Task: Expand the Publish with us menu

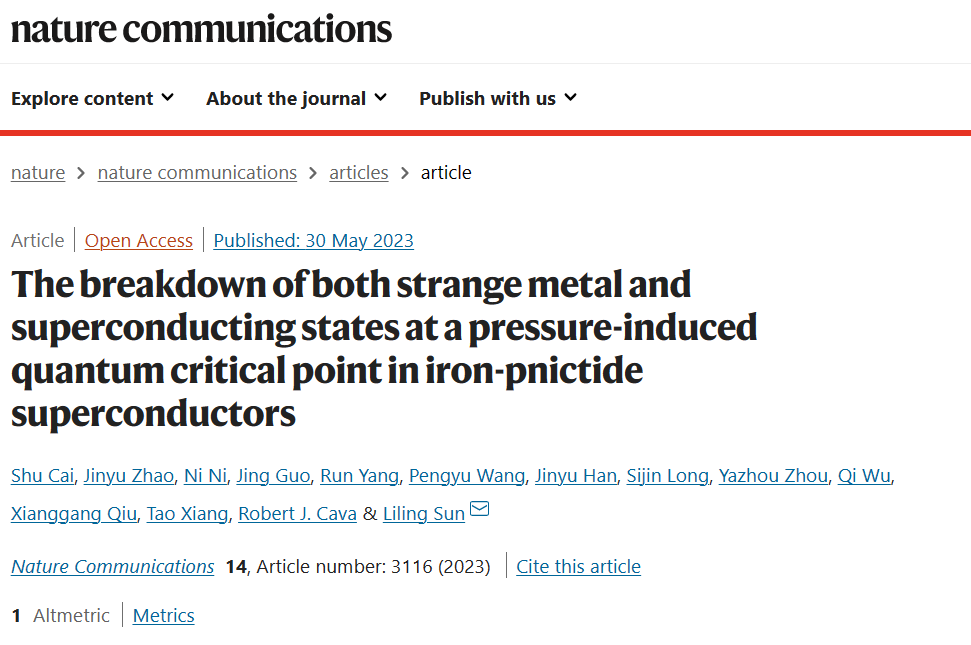Action: pos(498,98)
